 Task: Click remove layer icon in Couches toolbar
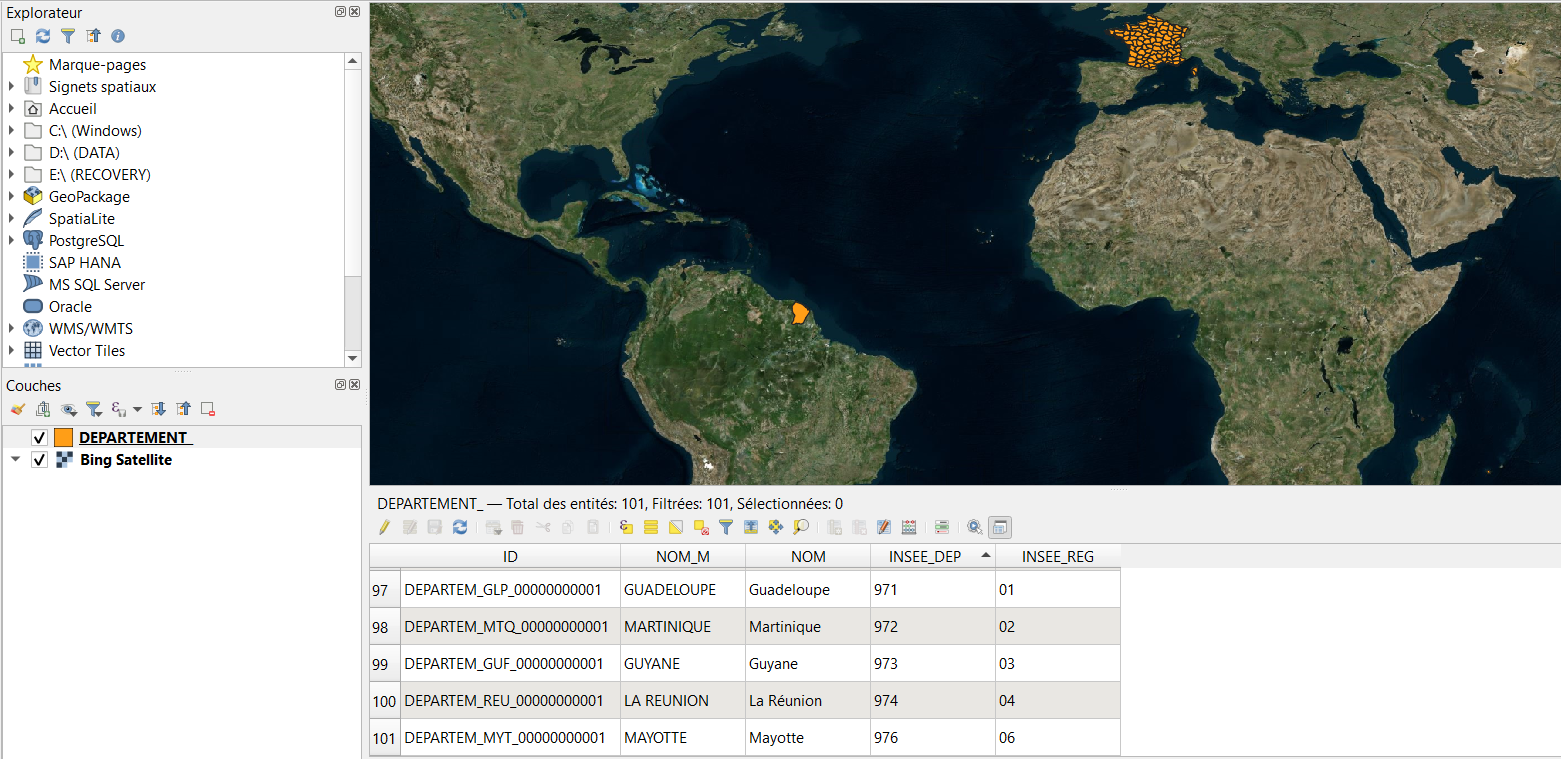(208, 409)
